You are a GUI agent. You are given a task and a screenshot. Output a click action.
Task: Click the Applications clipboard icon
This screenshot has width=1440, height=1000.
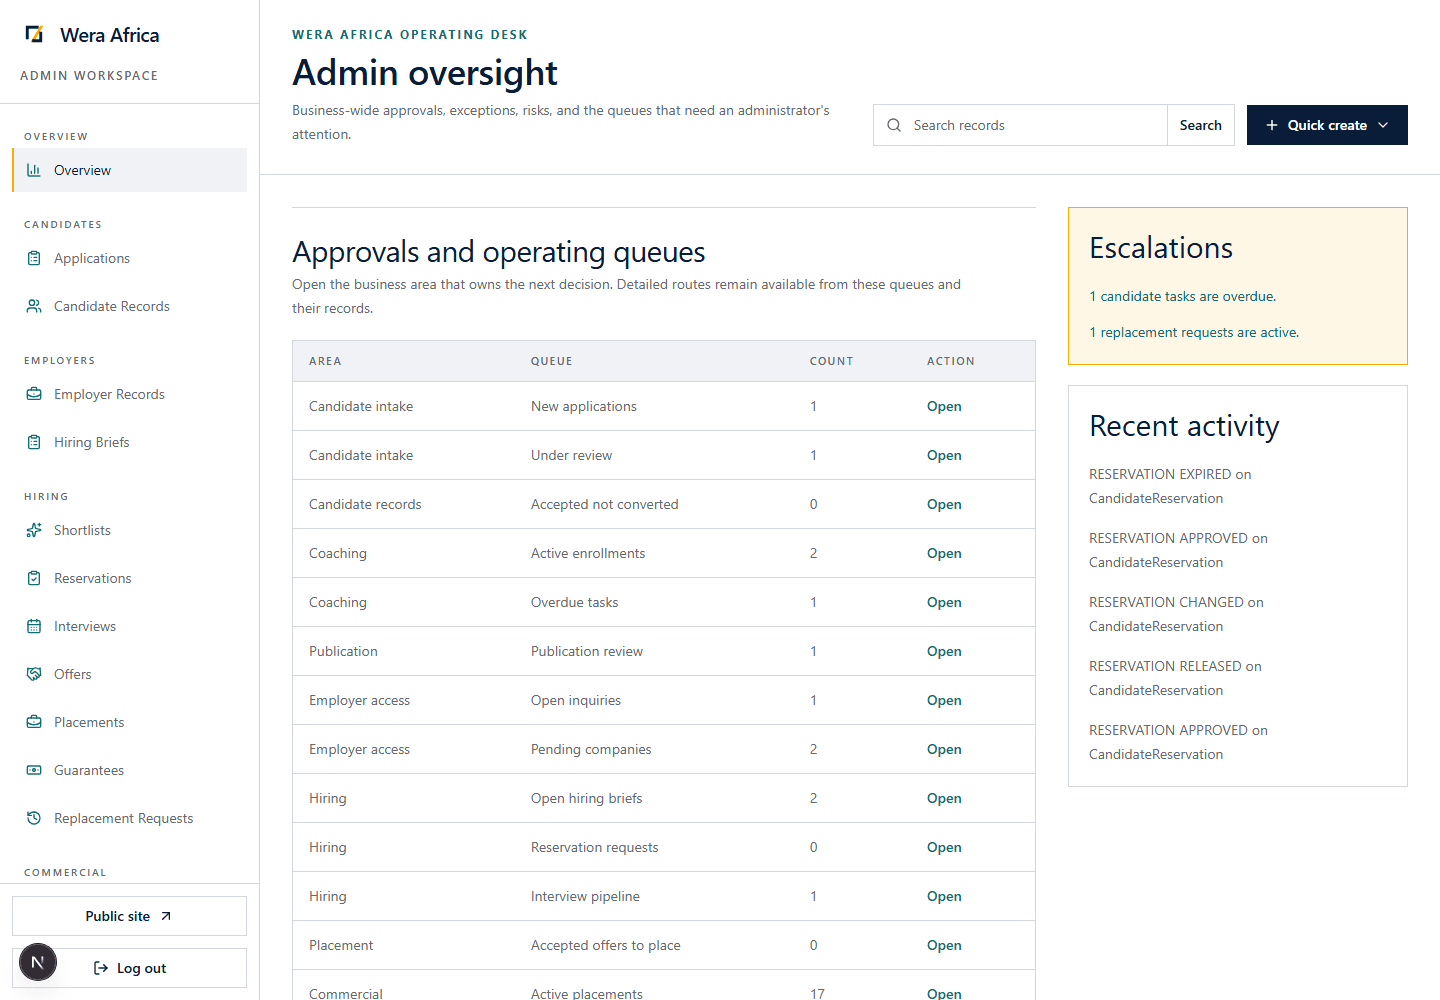34,258
